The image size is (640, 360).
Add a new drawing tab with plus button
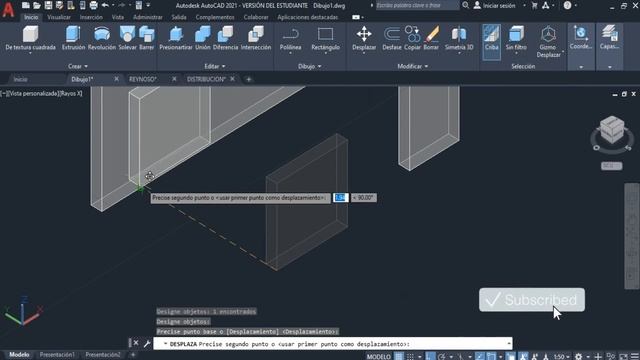249,79
